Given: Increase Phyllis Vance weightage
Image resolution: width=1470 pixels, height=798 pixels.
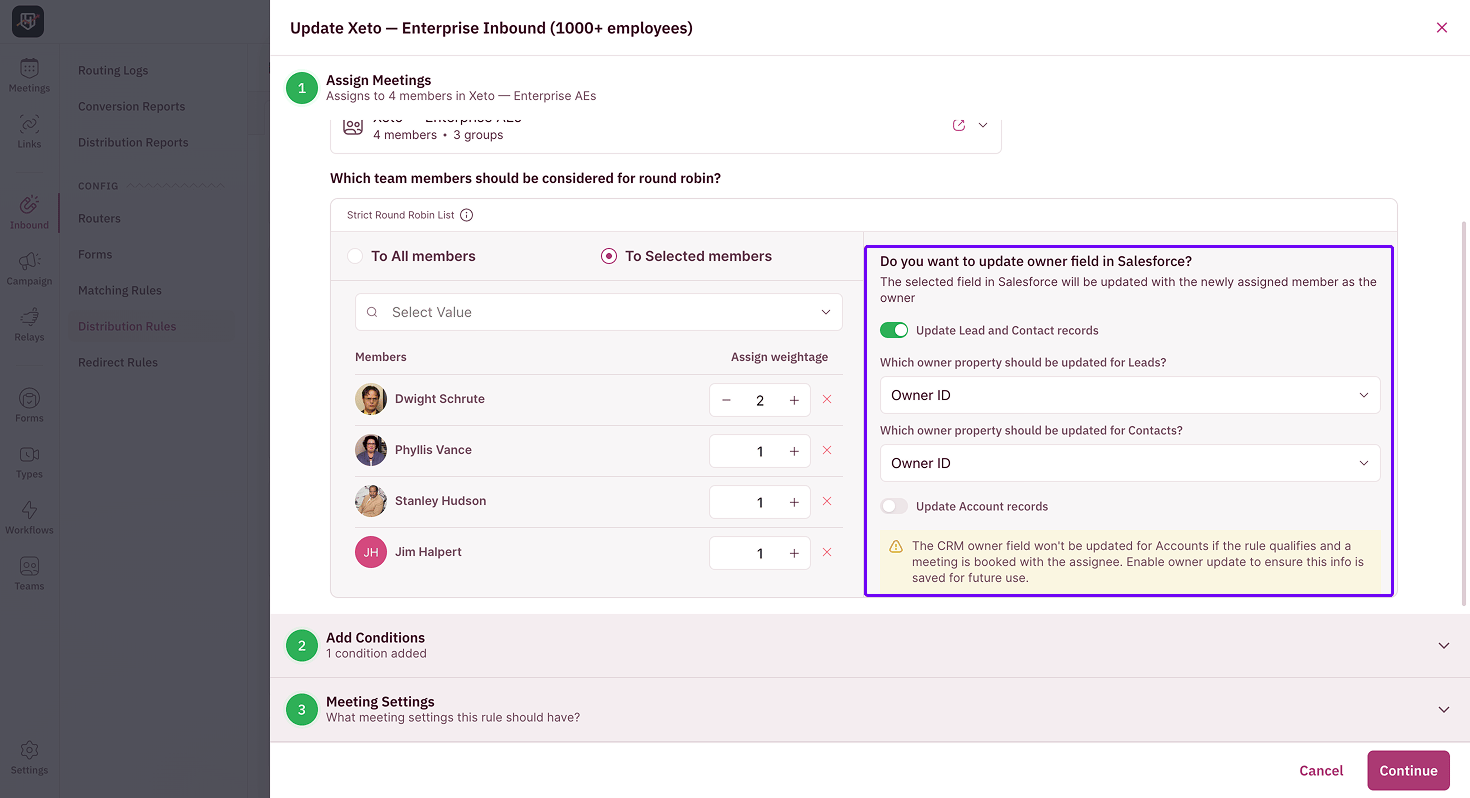Looking at the screenshot, I should pos(794,451).
